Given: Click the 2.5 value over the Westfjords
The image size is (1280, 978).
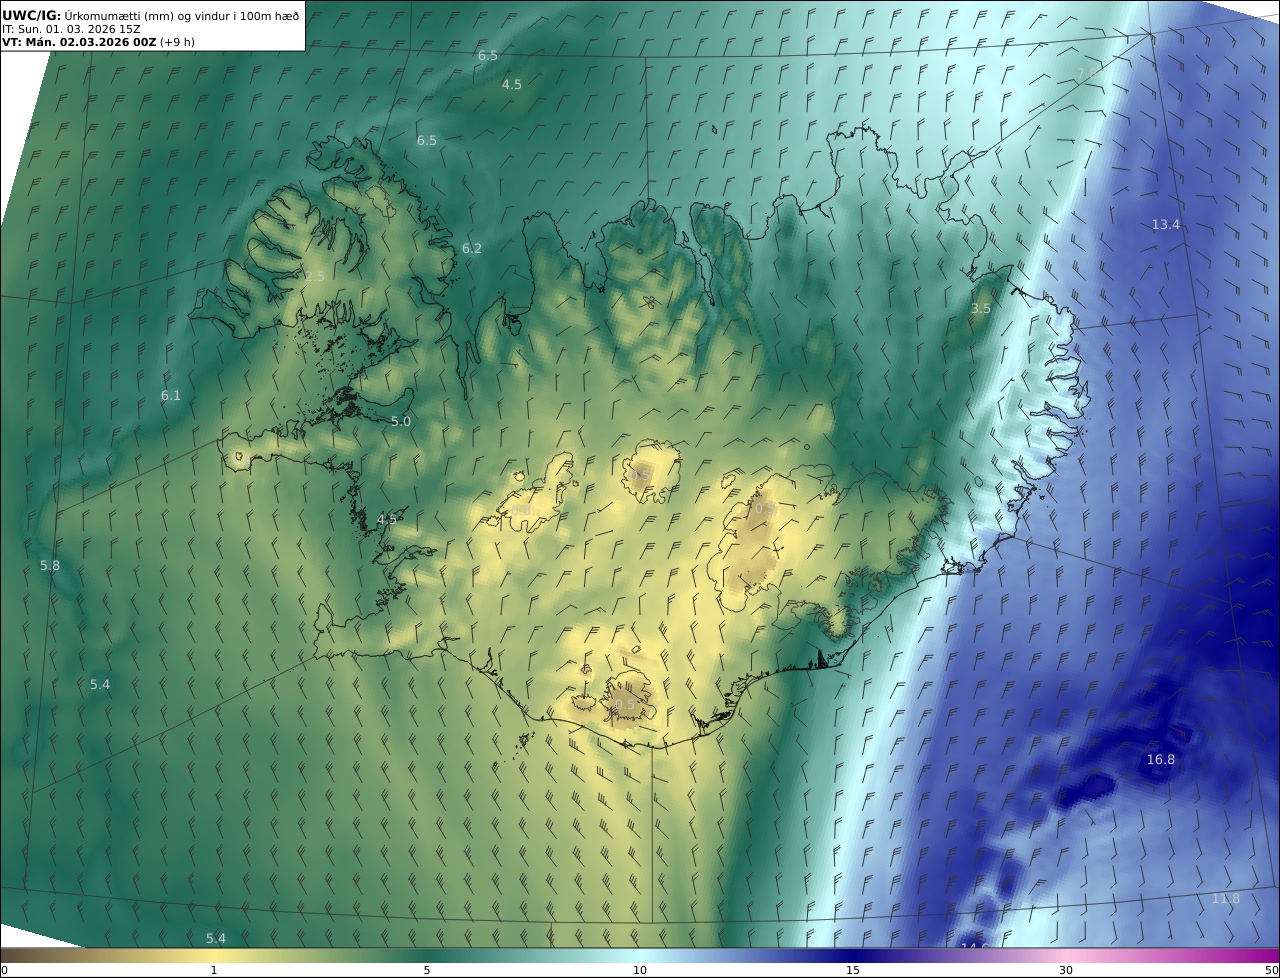Looking at the screenshot, I should pyautogui.click(x=315, y=276).
